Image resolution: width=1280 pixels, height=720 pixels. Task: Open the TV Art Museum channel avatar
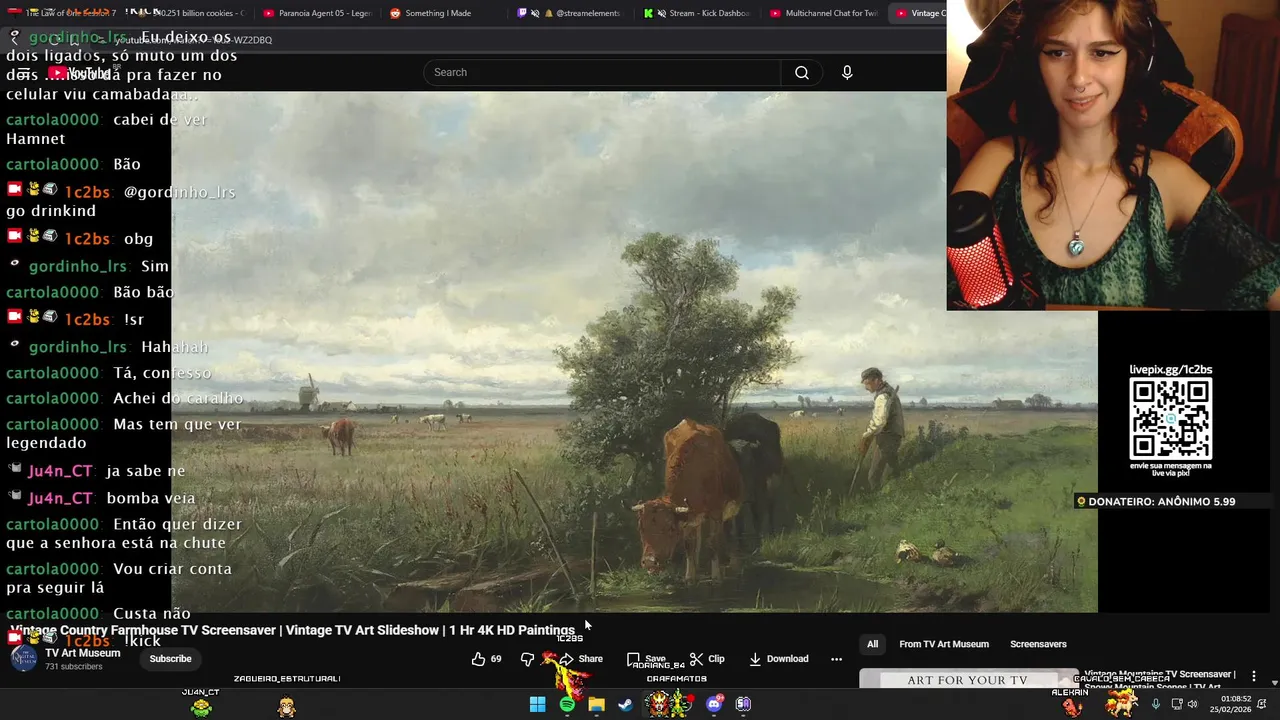pyautogui.click(x=24, y=658)
